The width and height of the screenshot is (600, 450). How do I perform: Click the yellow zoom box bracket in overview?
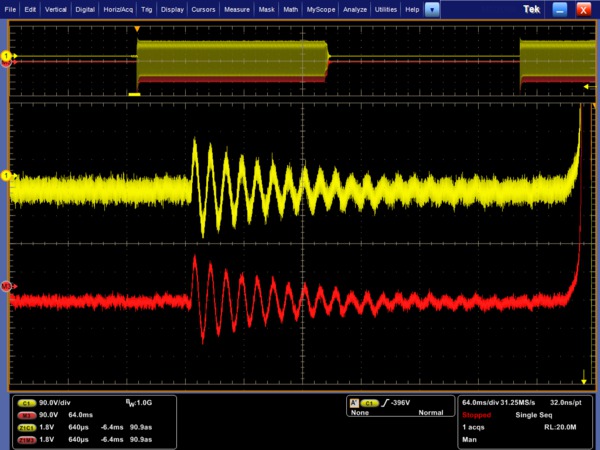pyautogui.click(x=135, y=93)
